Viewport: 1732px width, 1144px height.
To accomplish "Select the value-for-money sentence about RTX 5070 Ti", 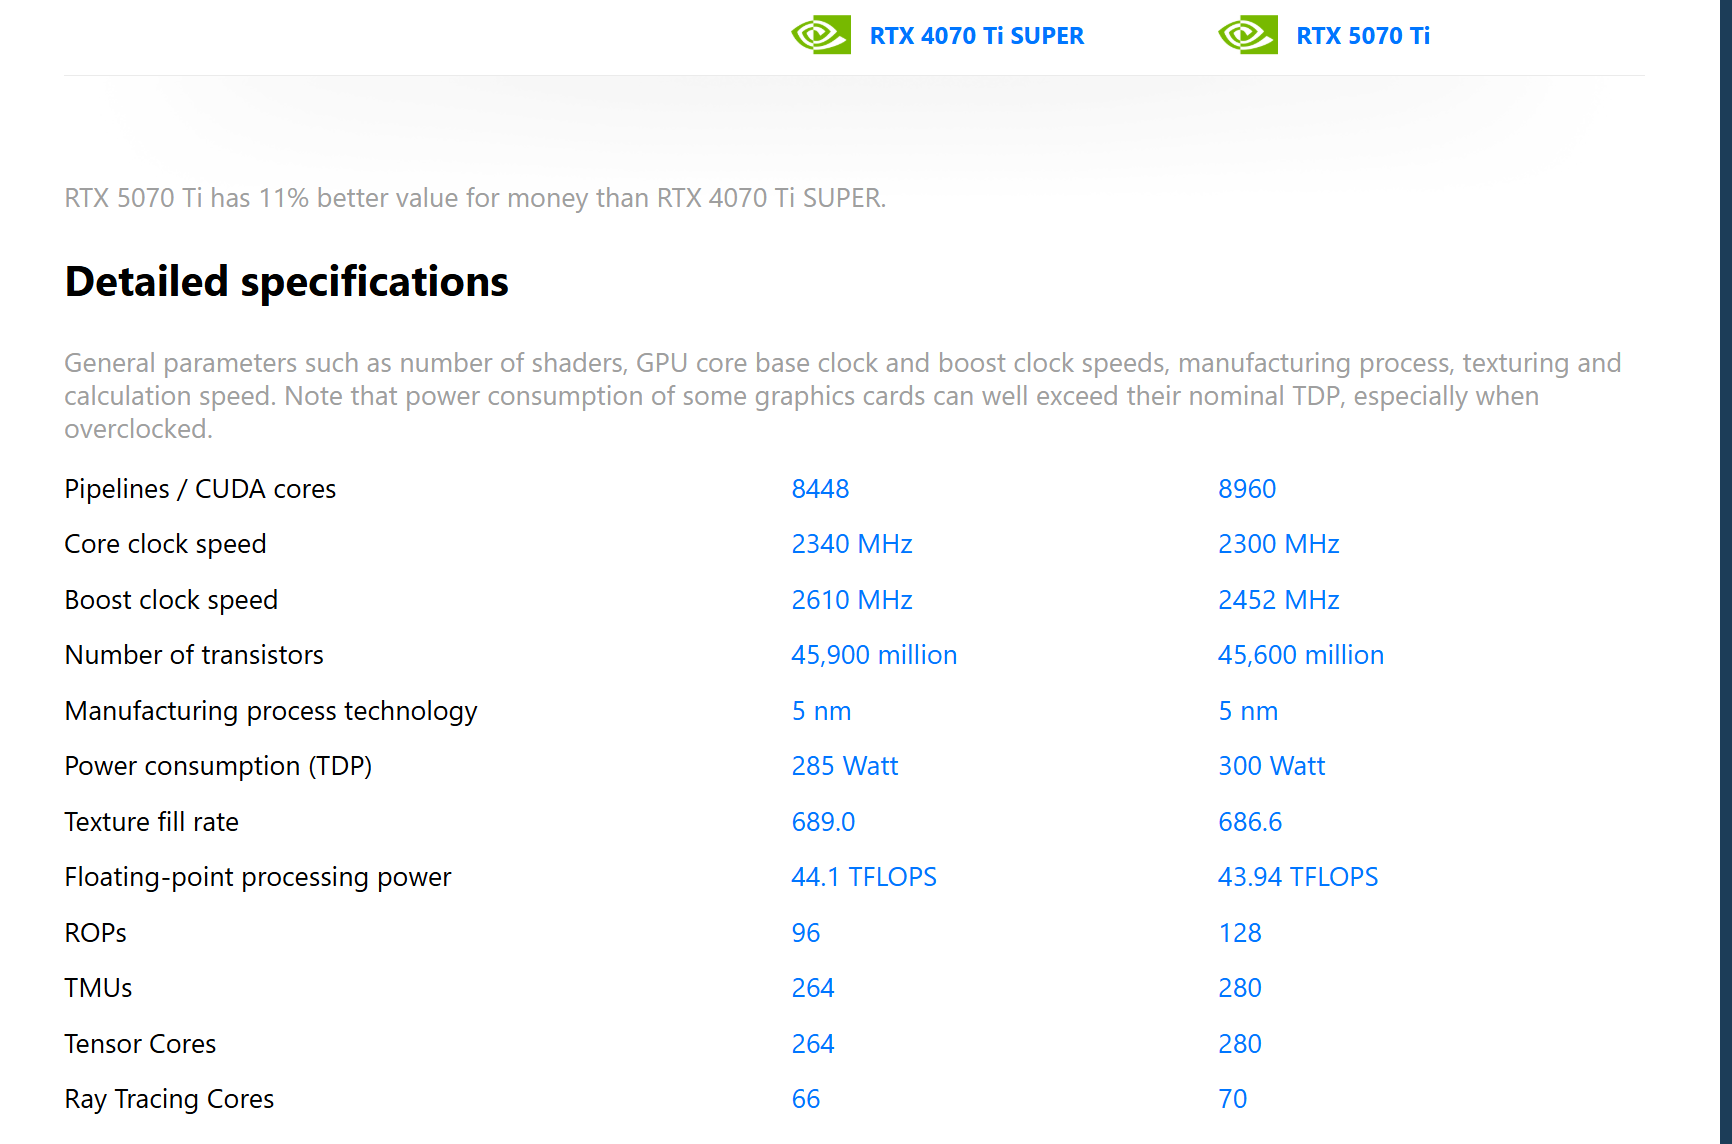I will [x=475, y=198].
